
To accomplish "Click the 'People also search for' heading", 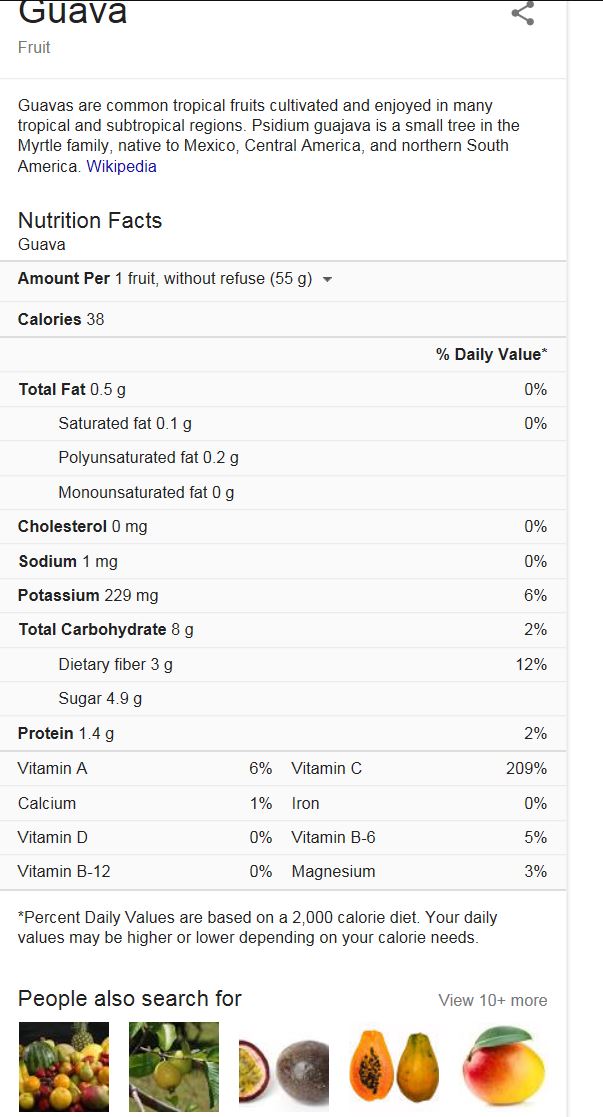I will click(130, 999).
